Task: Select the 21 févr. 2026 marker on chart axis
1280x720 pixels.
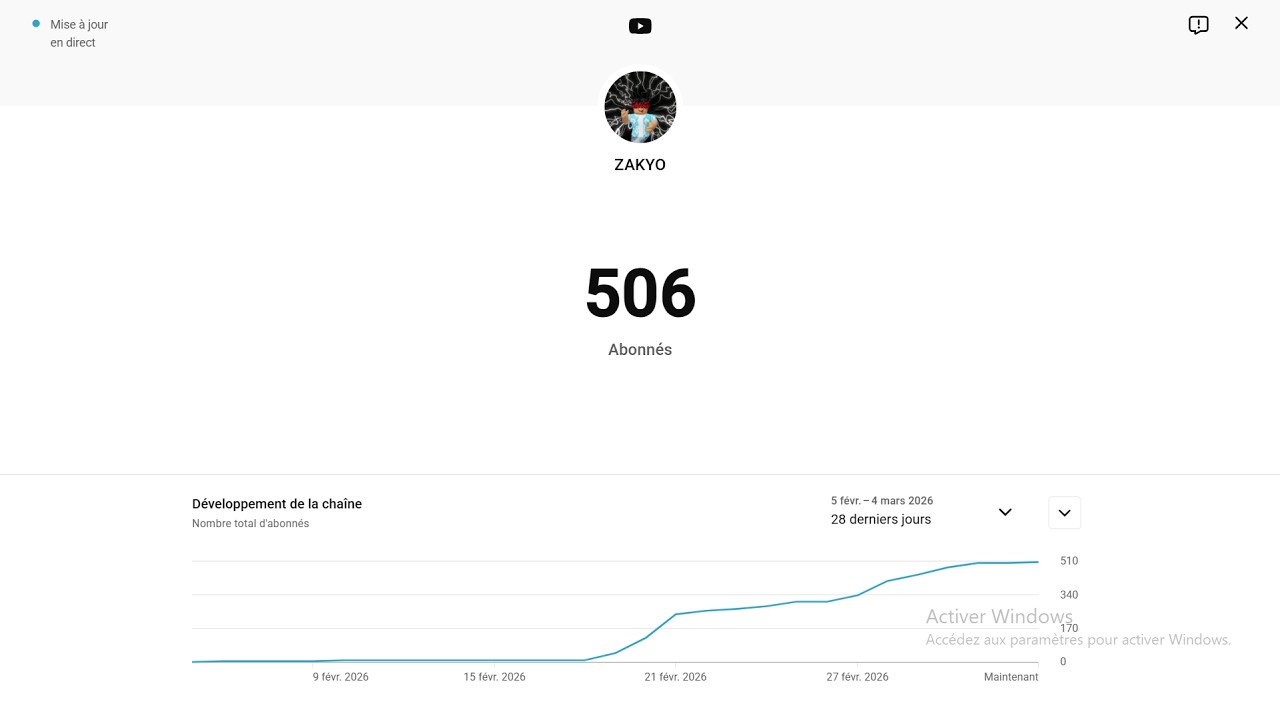Action: 675,677
